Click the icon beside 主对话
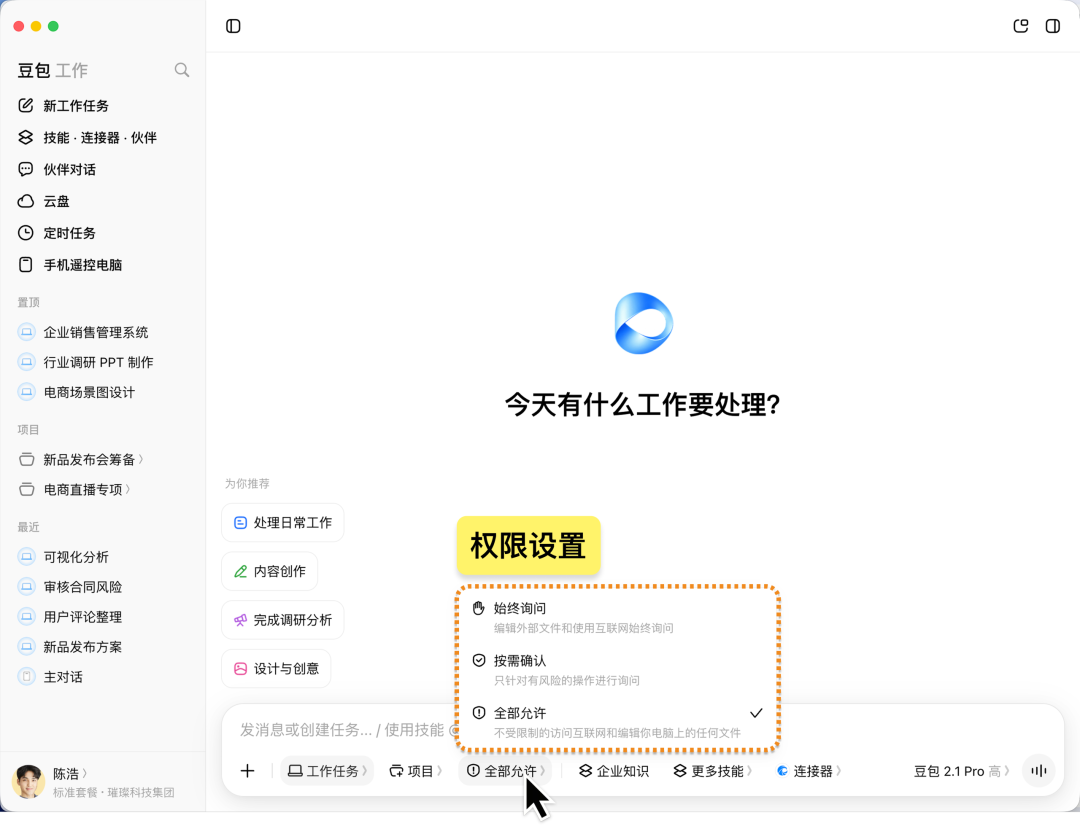The image size is (1080, 826). pyautogui.click(x=26, y=677)
